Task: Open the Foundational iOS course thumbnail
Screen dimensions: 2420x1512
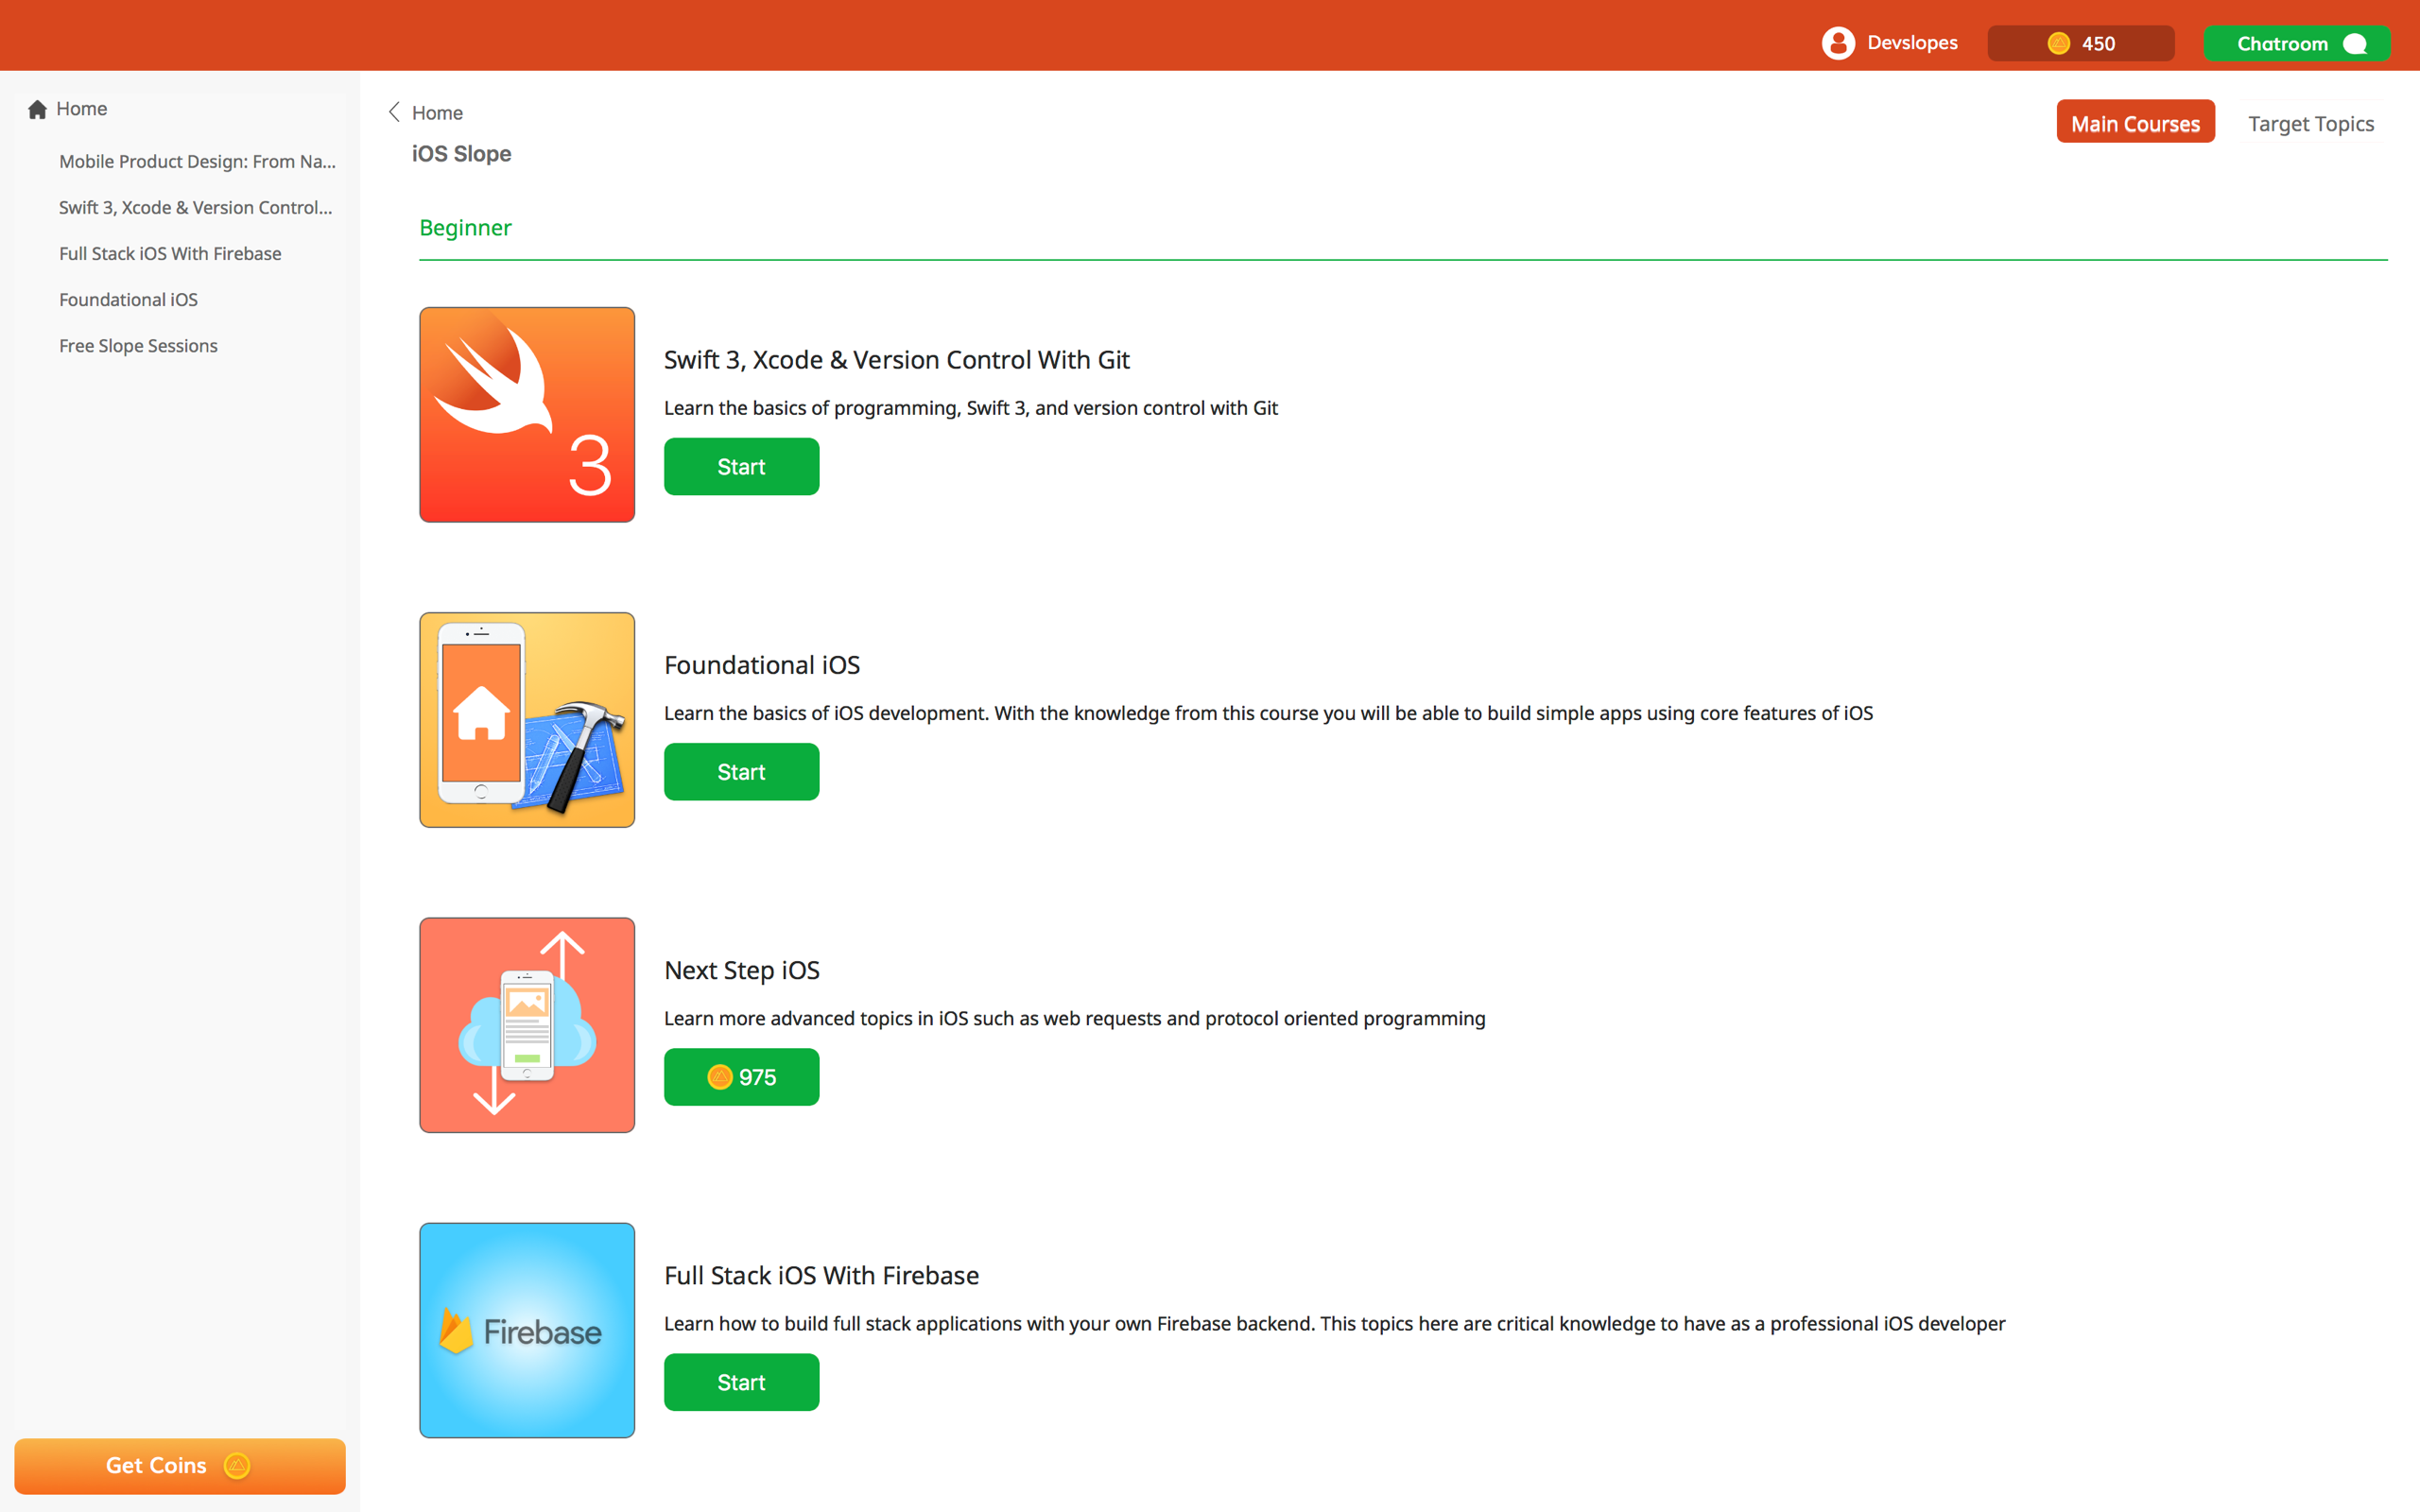Action: [x=527, y=720]
